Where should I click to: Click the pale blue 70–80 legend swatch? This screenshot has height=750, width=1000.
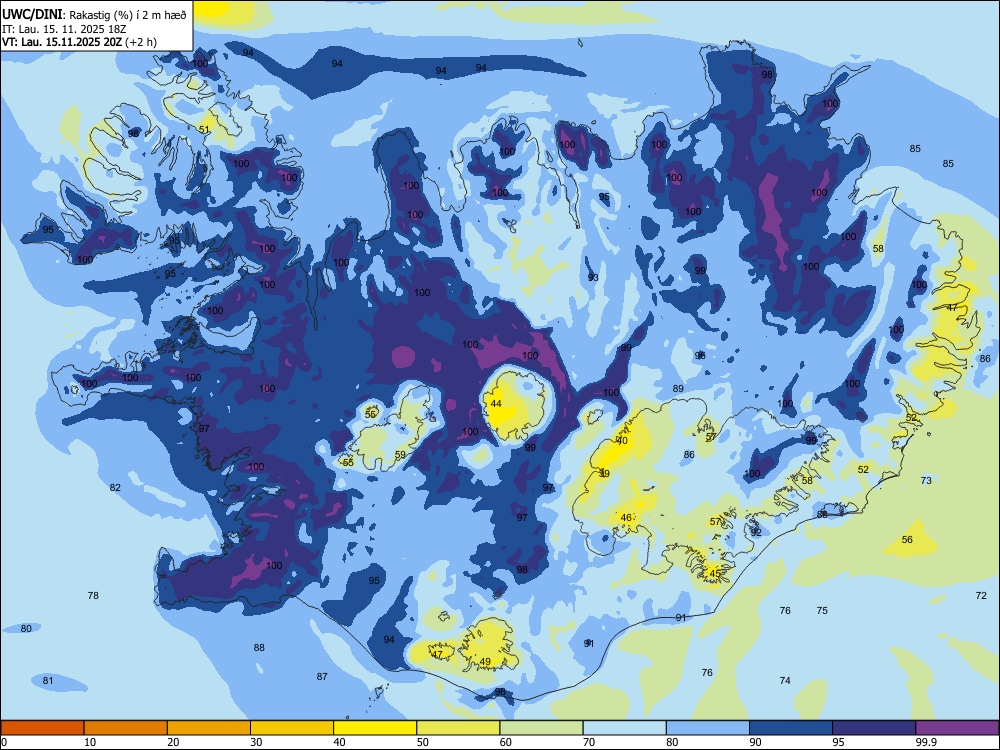click(624, 728)
